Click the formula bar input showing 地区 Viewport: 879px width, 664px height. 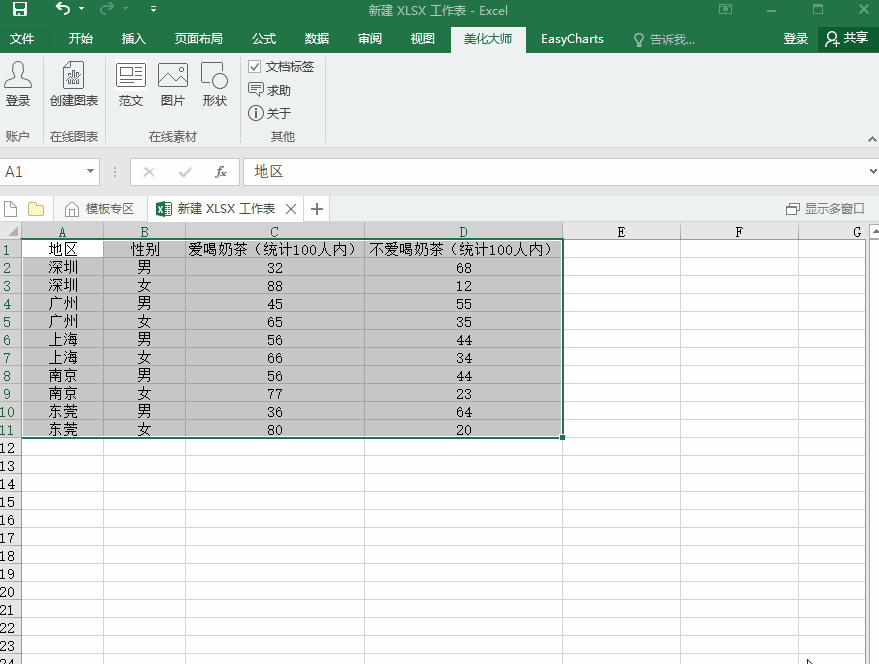tap(550, 172)
